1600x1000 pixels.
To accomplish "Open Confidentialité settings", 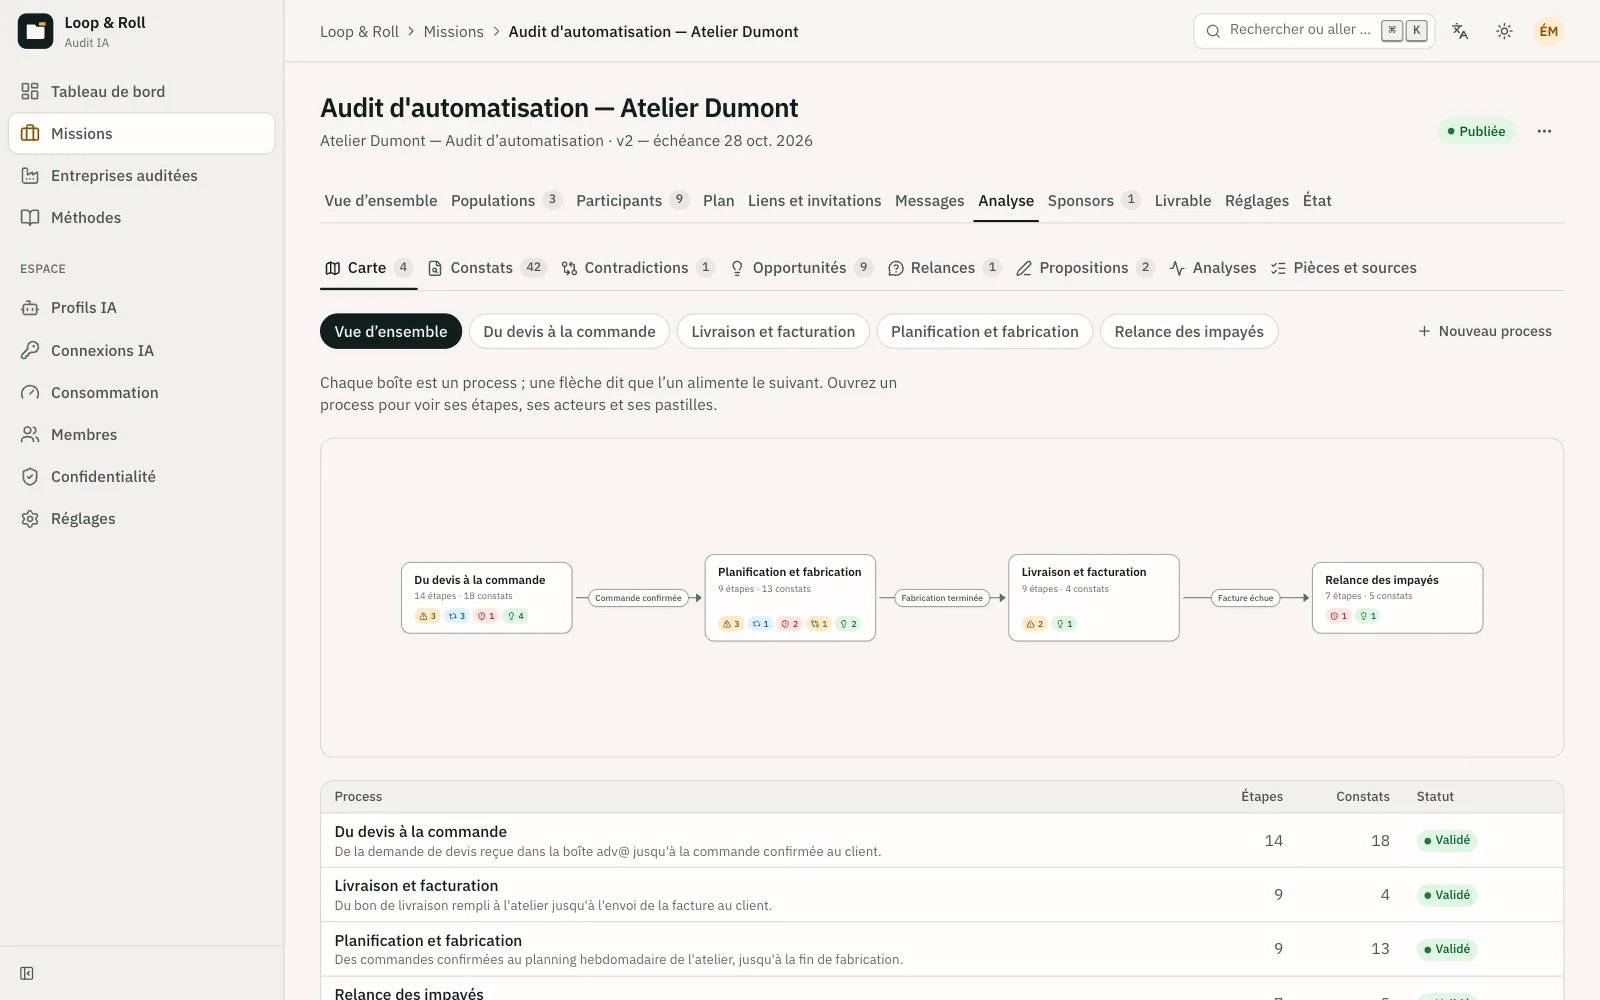I will pyautogui.click(x=141, y=476).
